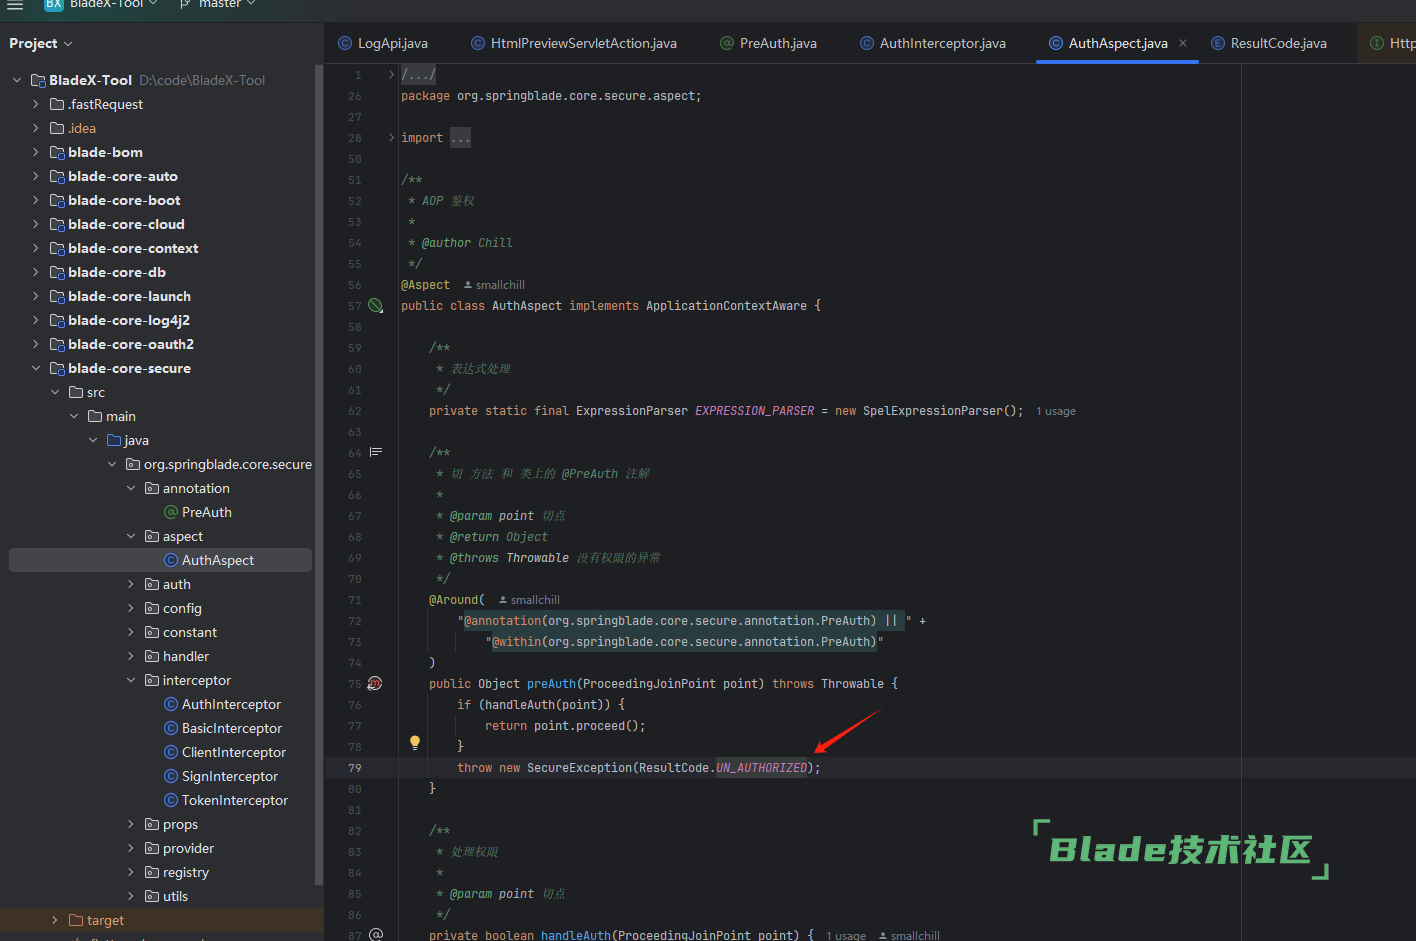Expand the blade-bom module
Viewport: 1416px width, 941px height.
pyautogui.click(x=36, y=152)
